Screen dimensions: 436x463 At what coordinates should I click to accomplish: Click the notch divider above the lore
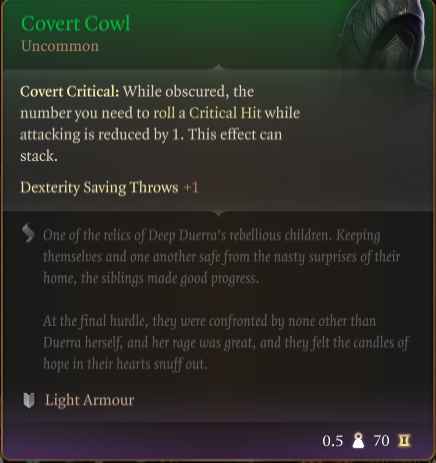(218, 213)
